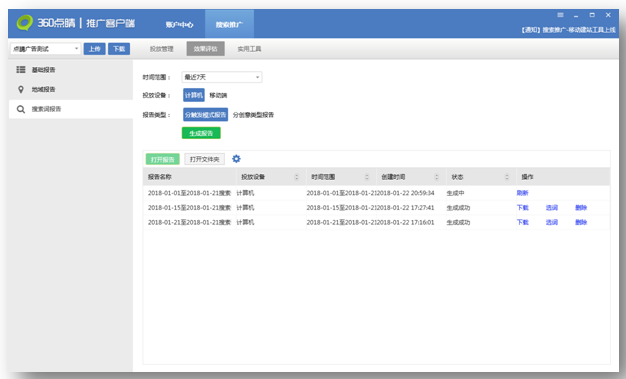This screenshot has width=626, height=379.
Task: Click 选词 for the 2018-01-15 report row
Action: tap(552, 208)
